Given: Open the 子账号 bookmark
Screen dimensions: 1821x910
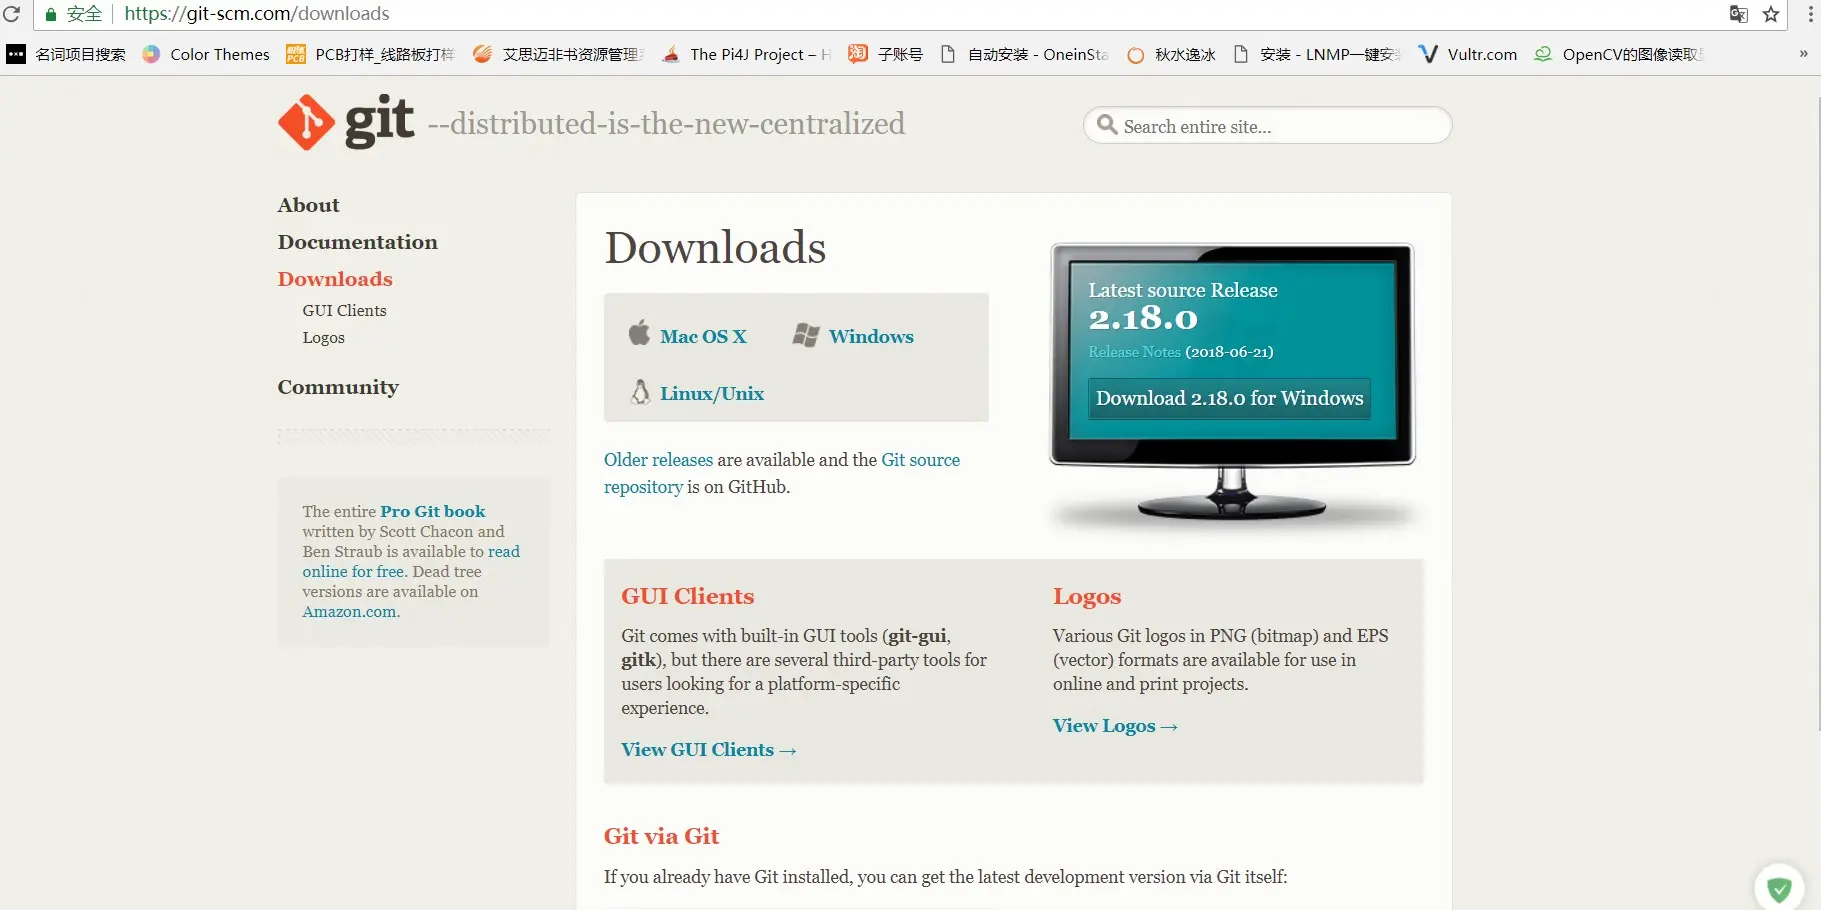Looking at the screenshot, I should [x=886, y=54].
